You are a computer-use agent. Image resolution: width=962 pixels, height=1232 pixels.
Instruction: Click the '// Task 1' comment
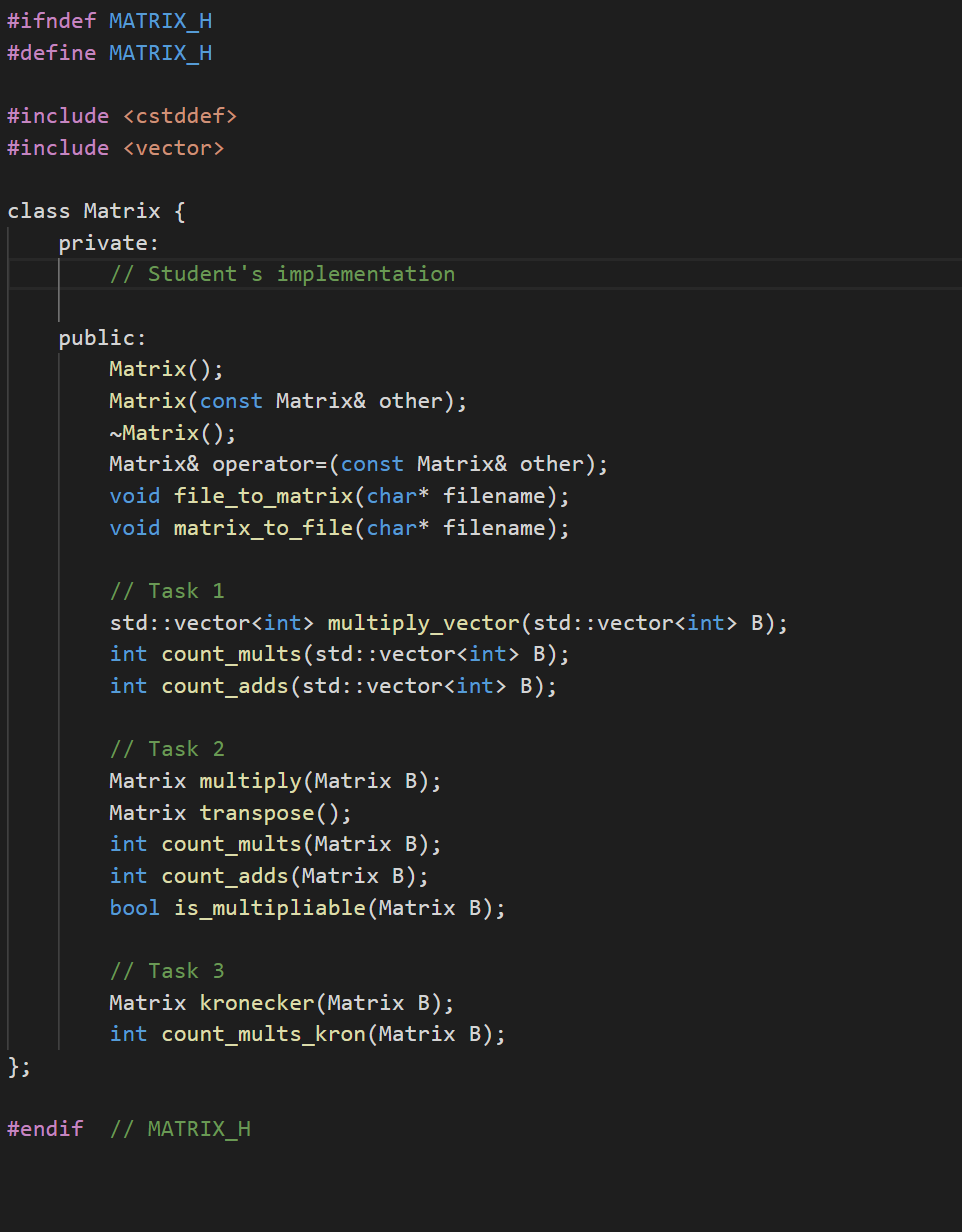pyautogui.click(x=167, y=591)
